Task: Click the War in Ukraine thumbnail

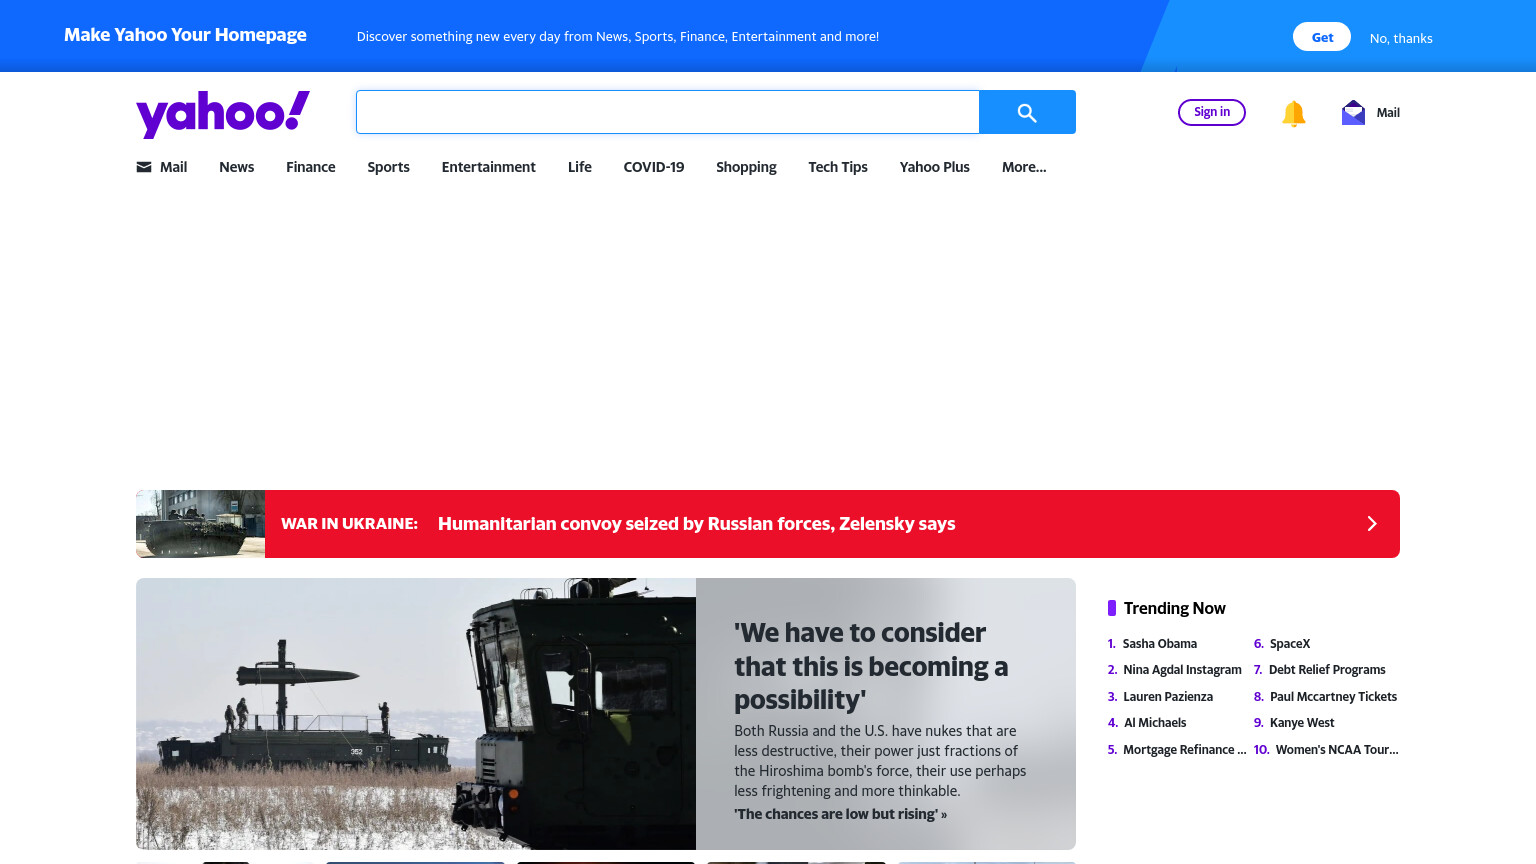Action: click(201, 524)
